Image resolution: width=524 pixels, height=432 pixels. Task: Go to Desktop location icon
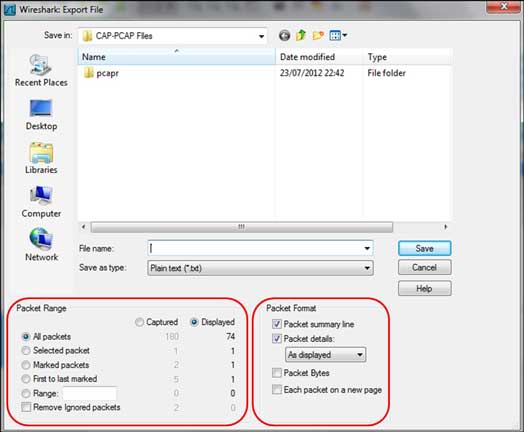tap(41, 115)
